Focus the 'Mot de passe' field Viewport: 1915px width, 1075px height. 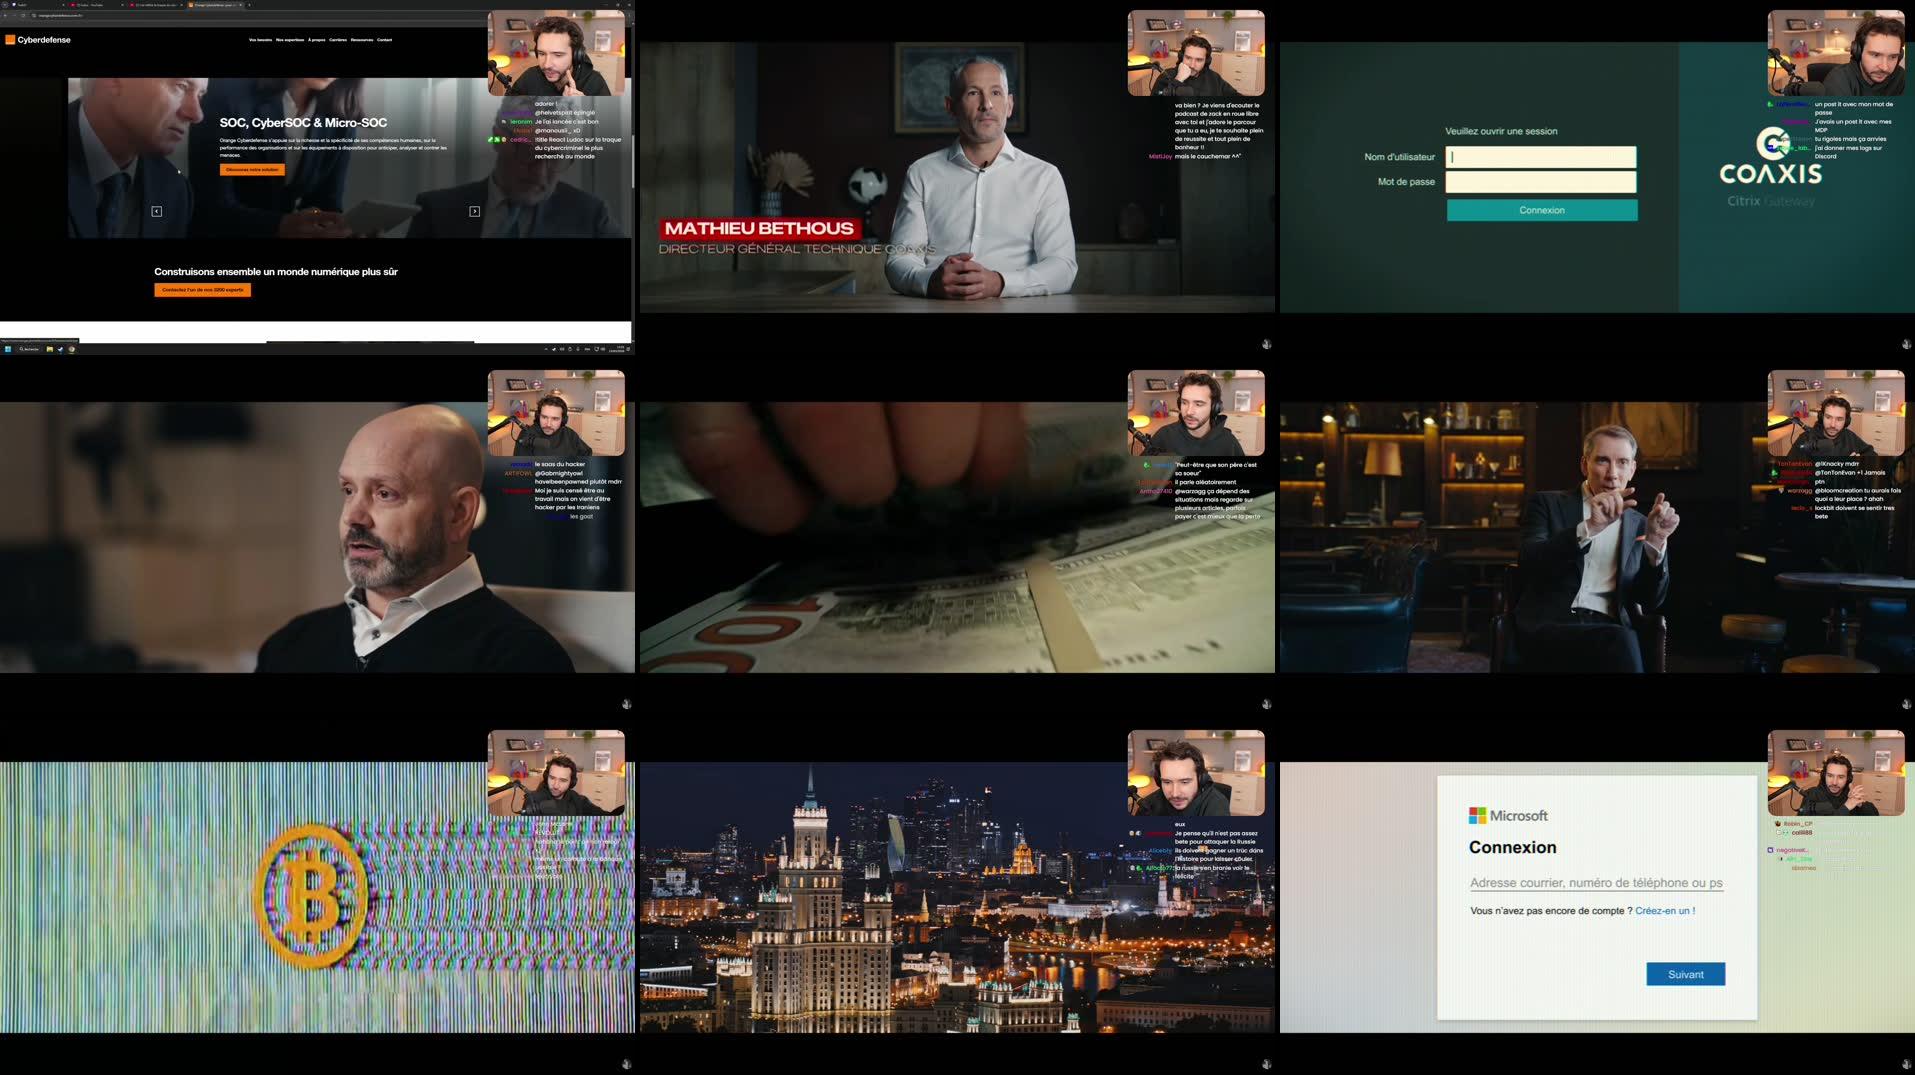pos(1540,182)
